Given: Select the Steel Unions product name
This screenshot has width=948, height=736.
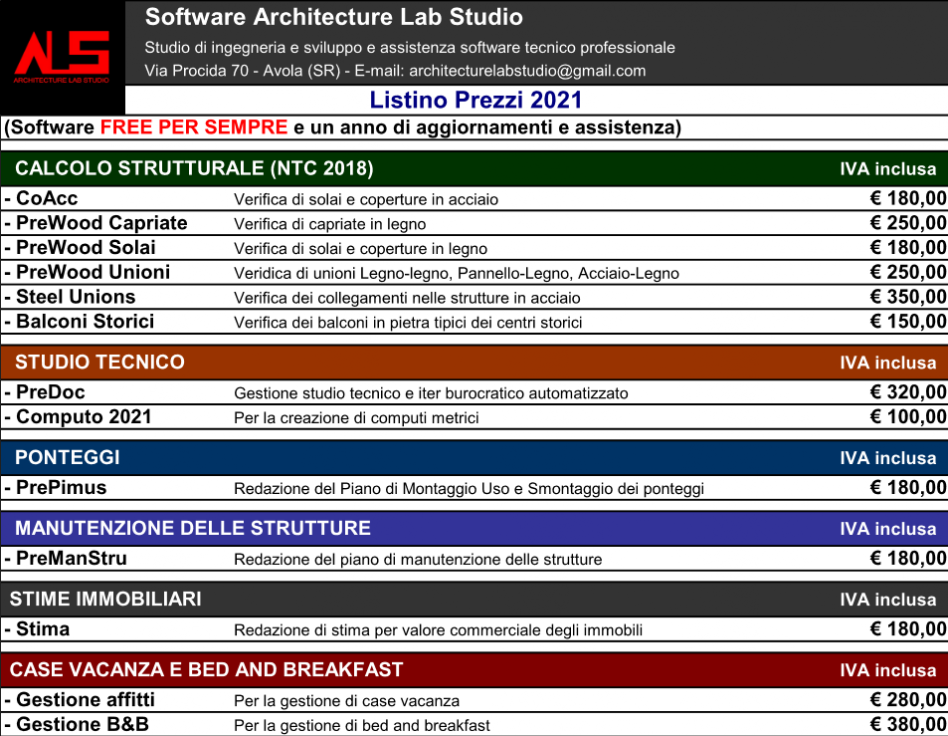Looking at the screenshot, I should [76, 297].
